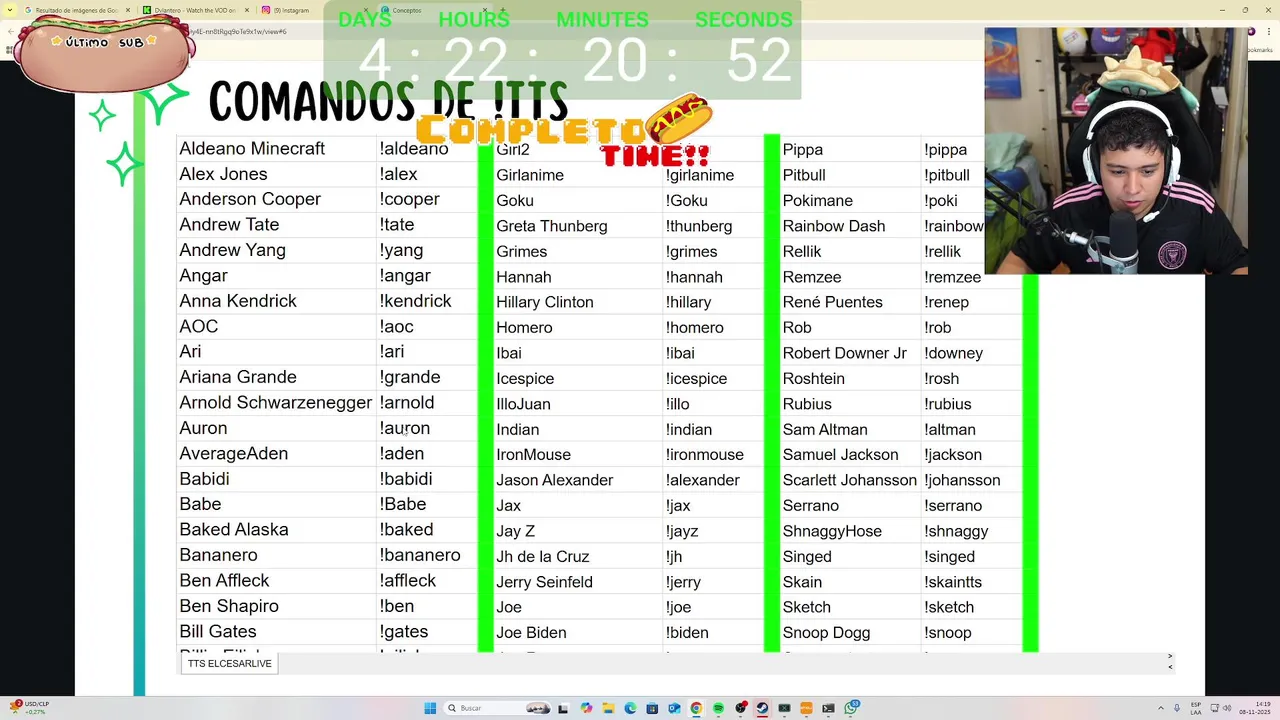Image resolution: width=1280 pixels, height=720 pixels.
Task: Open Task View from the taskbar
Action: click(x=563, y=708)
